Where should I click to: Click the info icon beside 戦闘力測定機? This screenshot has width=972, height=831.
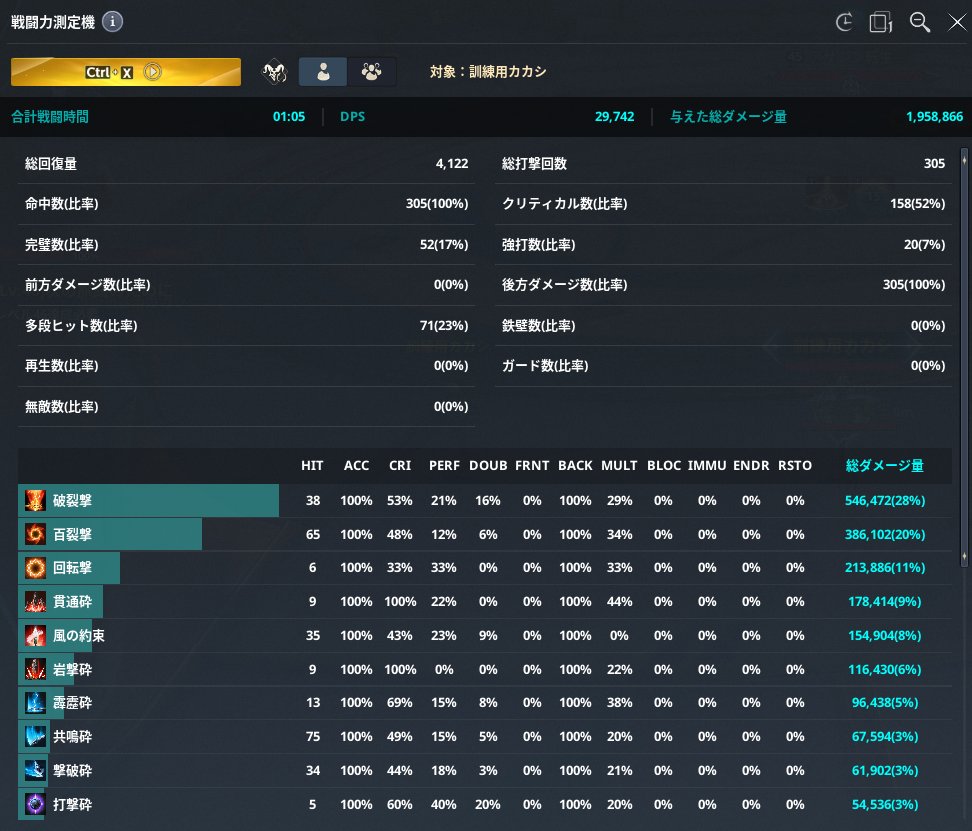112,22
